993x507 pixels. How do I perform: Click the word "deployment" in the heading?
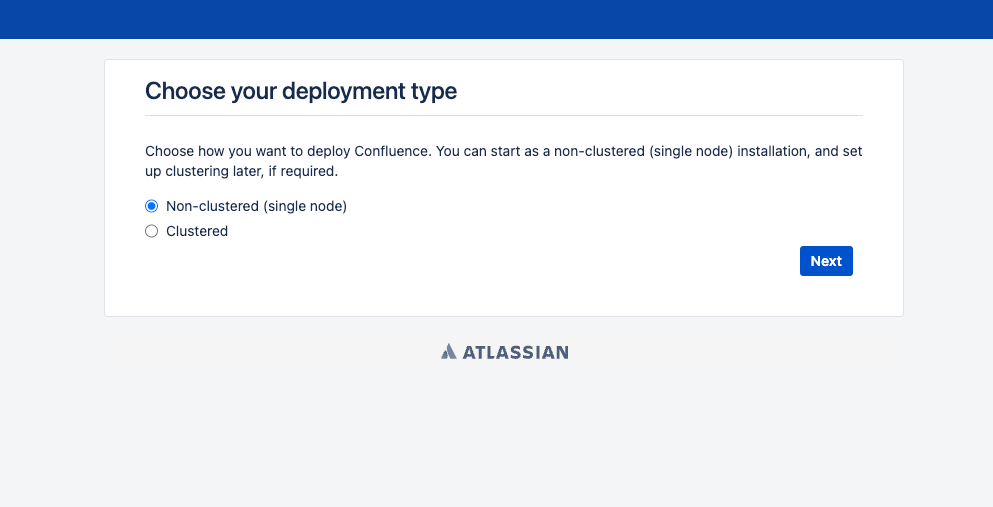pyautogui.click(x=344, y=91)
